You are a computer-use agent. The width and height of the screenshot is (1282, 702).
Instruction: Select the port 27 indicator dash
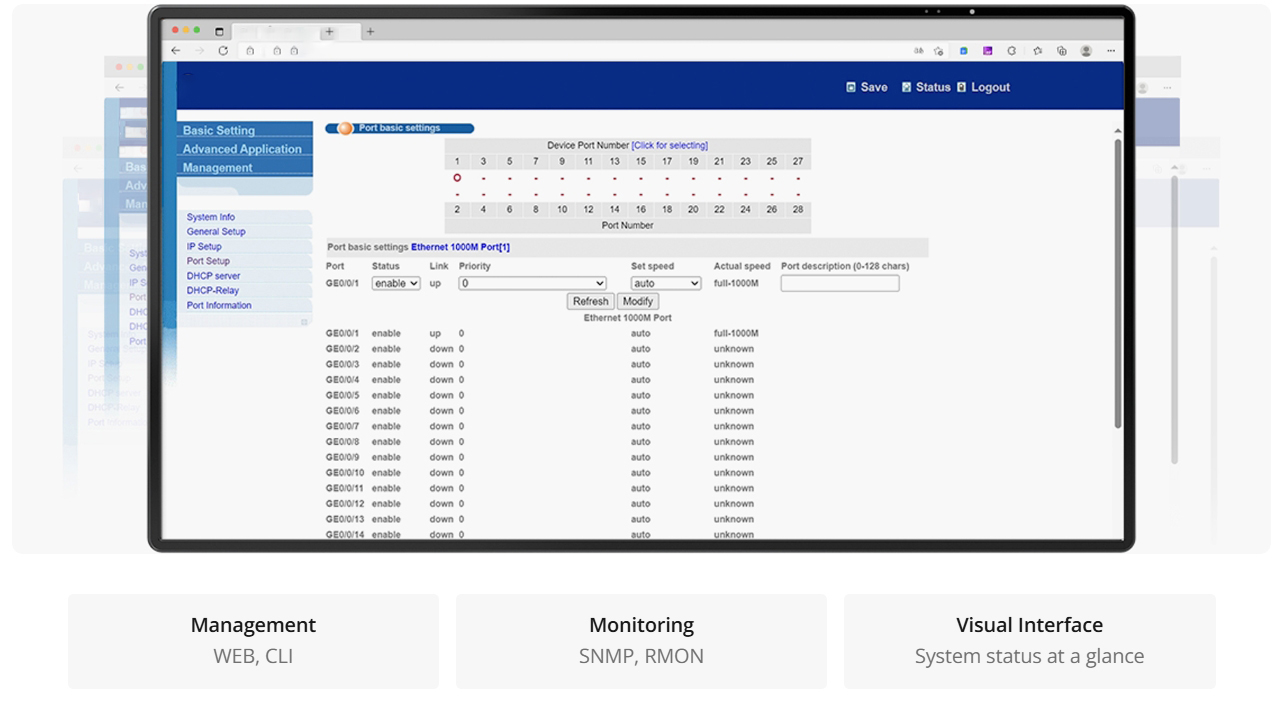tap(798, 179)
